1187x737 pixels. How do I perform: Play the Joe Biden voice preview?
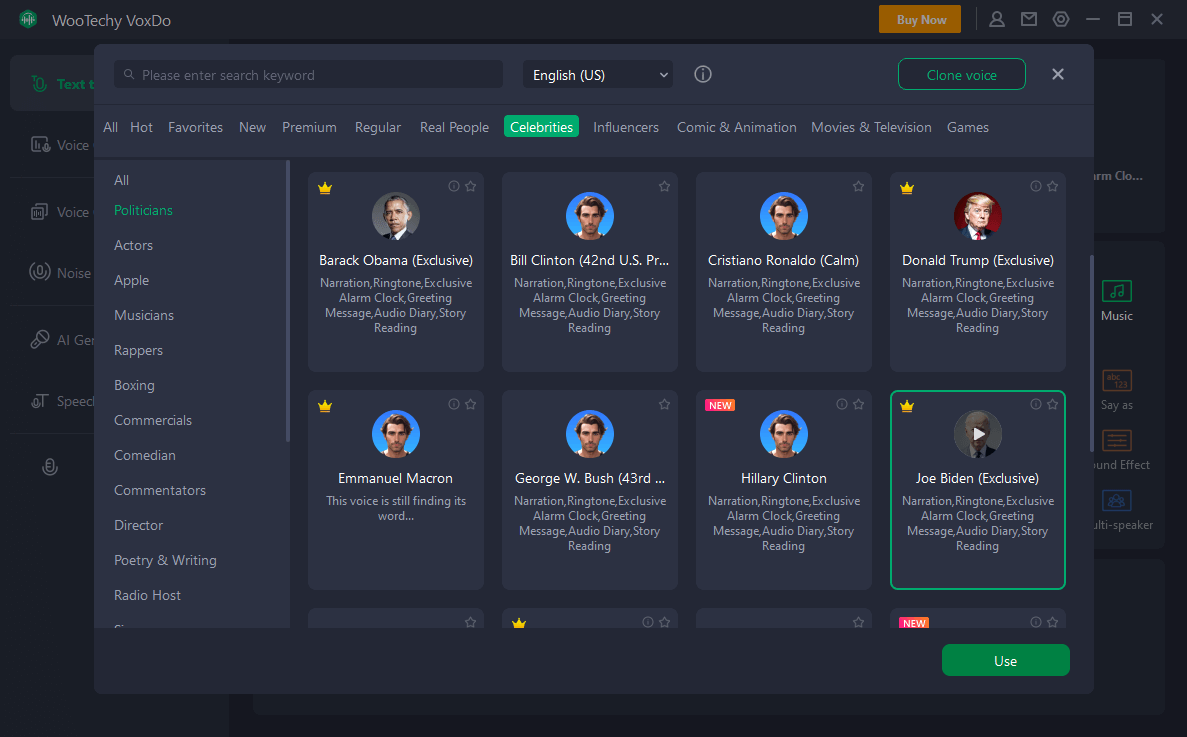[x=977, y=434]
